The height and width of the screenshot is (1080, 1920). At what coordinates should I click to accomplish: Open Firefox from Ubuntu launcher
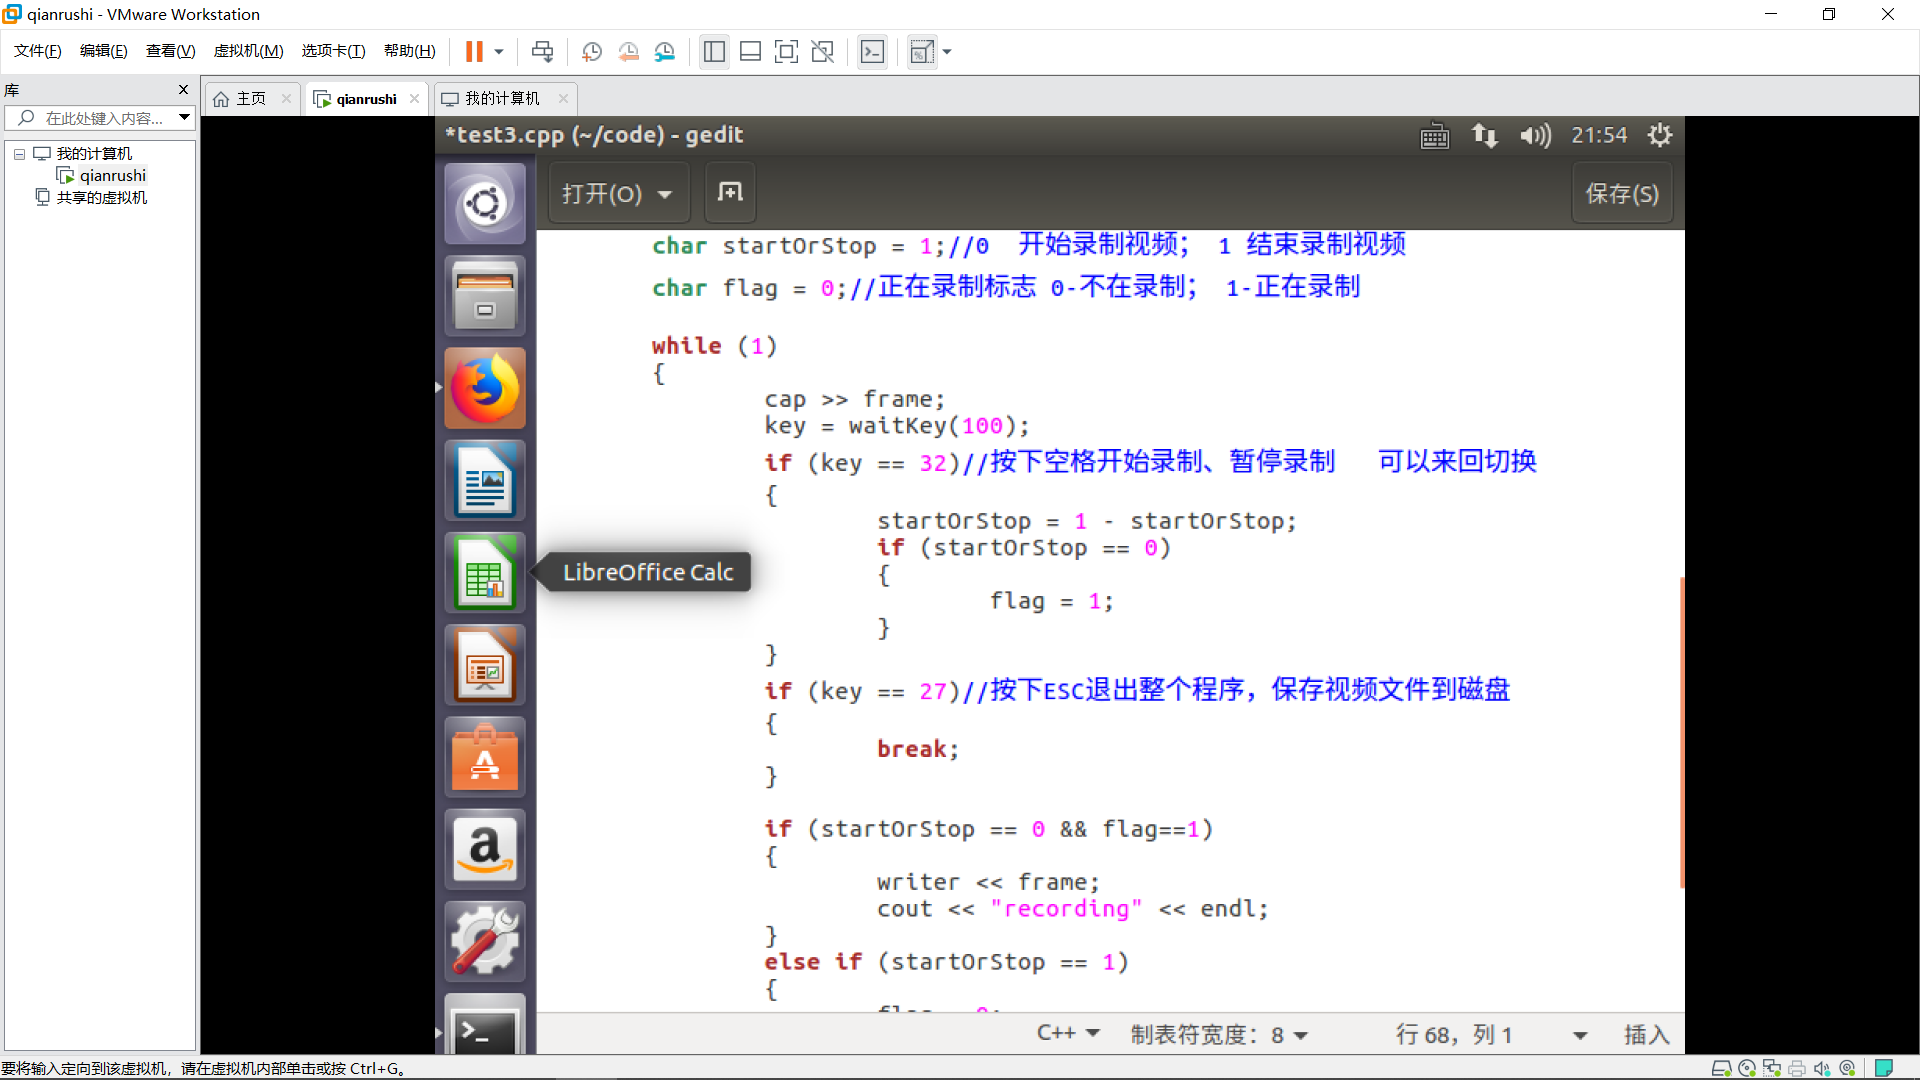click(x=485, y=388)
